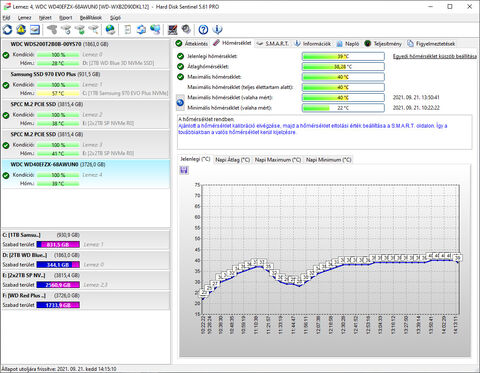Click the 831,5 GB free space bar
480x373 pixels.
[58, 245]
